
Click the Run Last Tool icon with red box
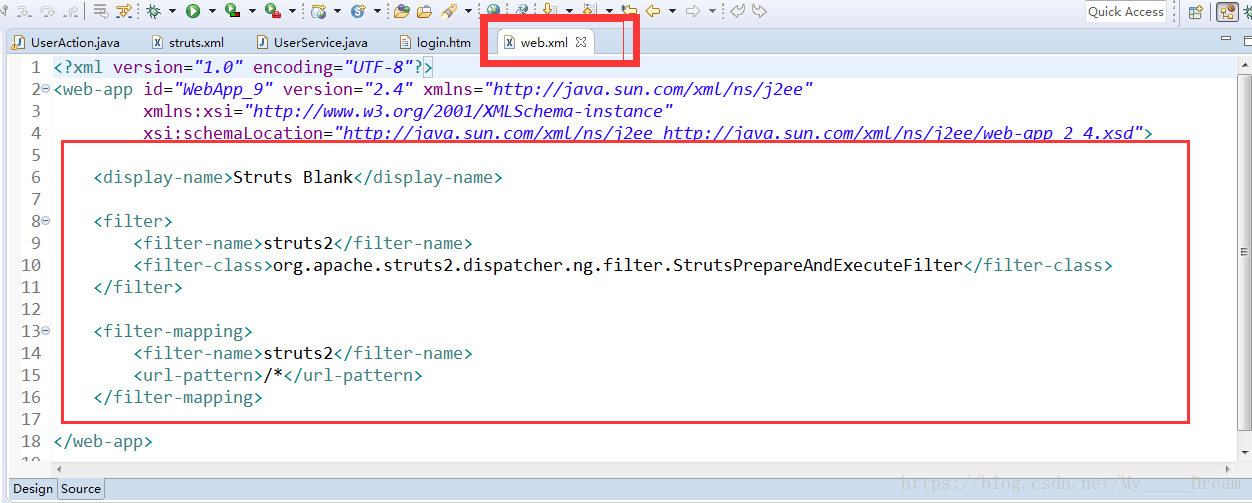(x=232, y=11)
